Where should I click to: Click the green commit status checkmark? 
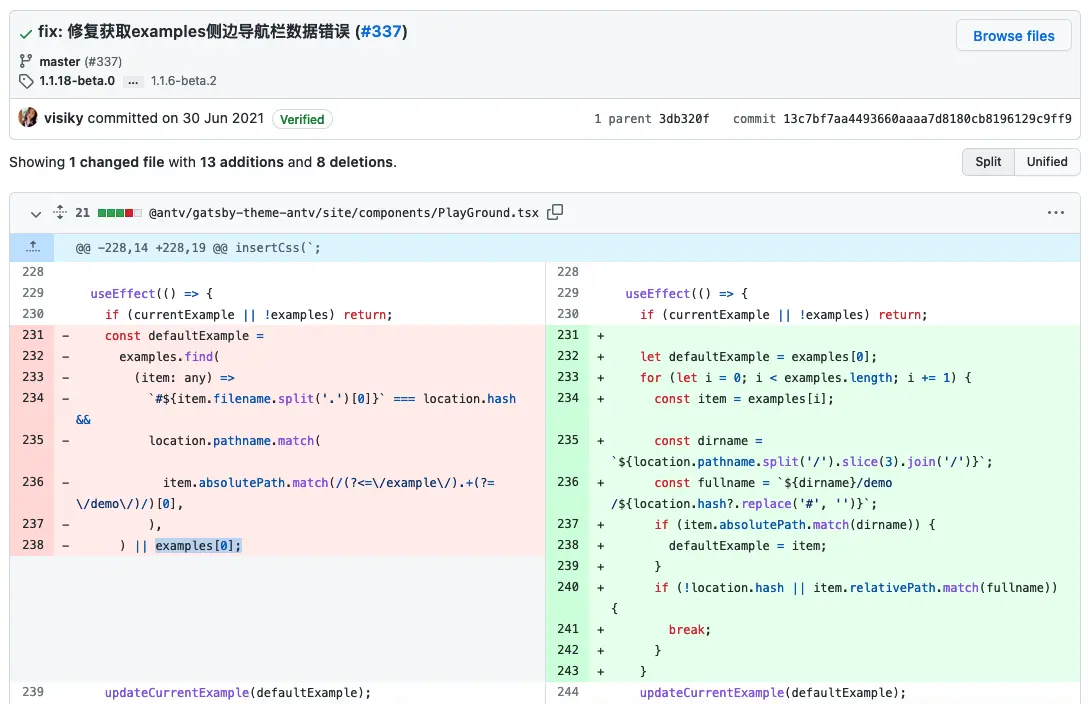25,32
